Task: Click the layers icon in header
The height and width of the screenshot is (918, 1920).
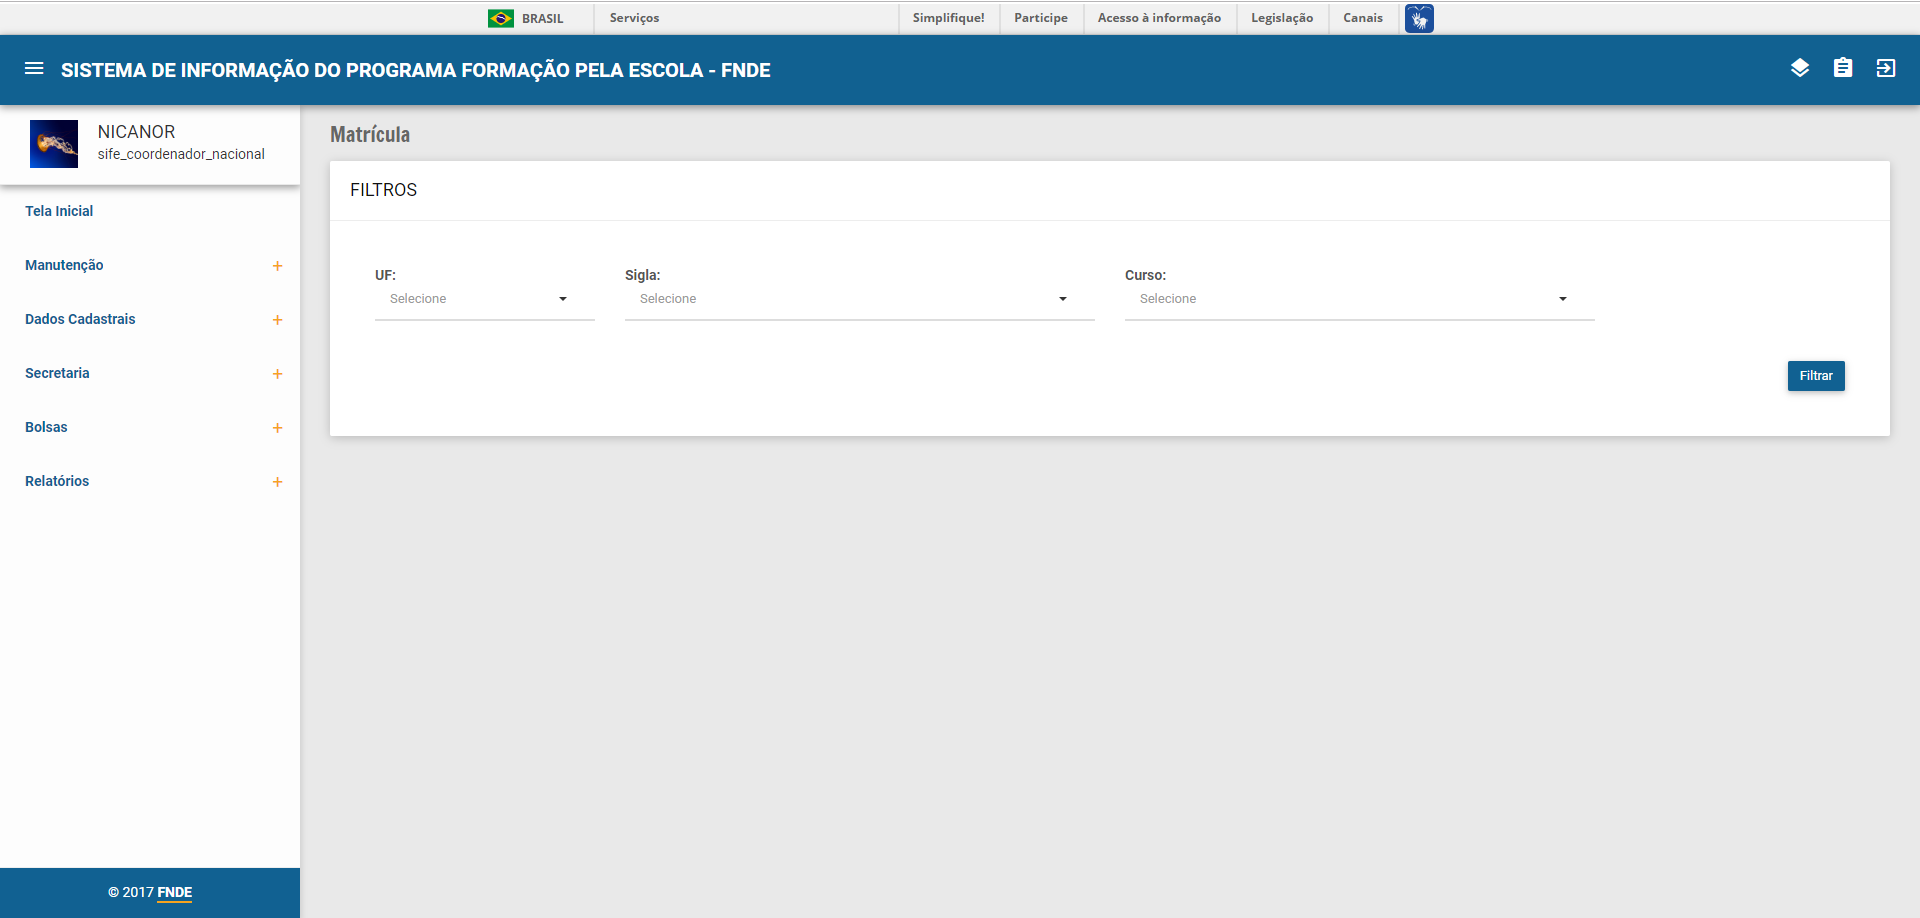Action: (x=1799, y=68)
